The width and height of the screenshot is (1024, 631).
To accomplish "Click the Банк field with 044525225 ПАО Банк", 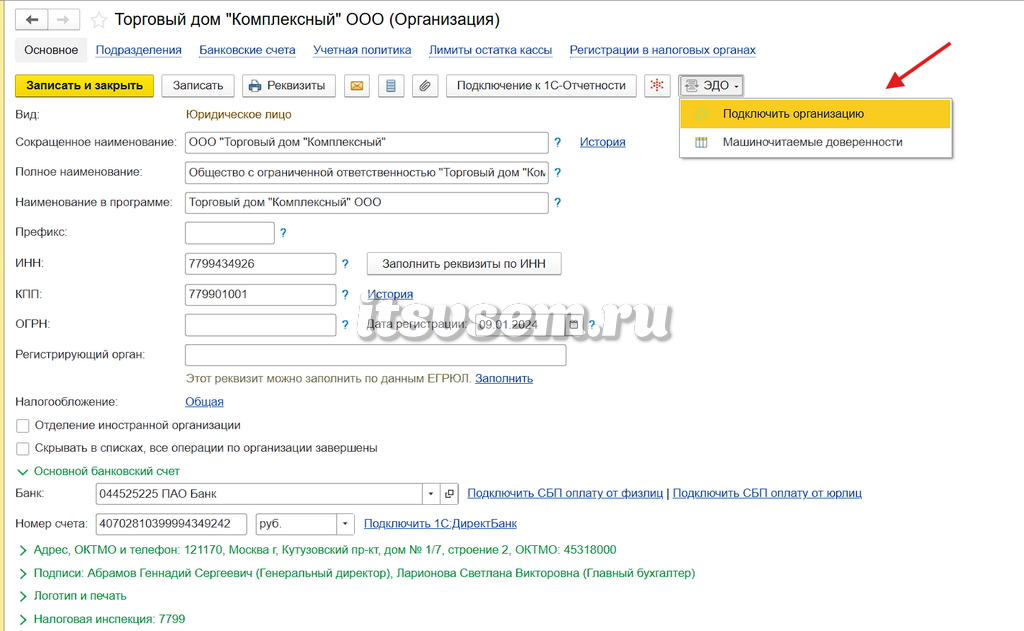I will pos(259,494).
